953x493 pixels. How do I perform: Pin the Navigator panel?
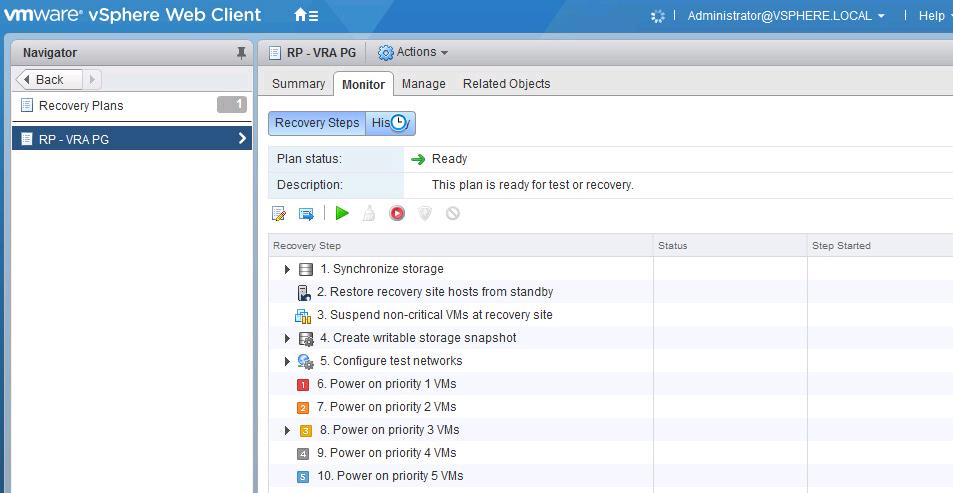point(241,53)
